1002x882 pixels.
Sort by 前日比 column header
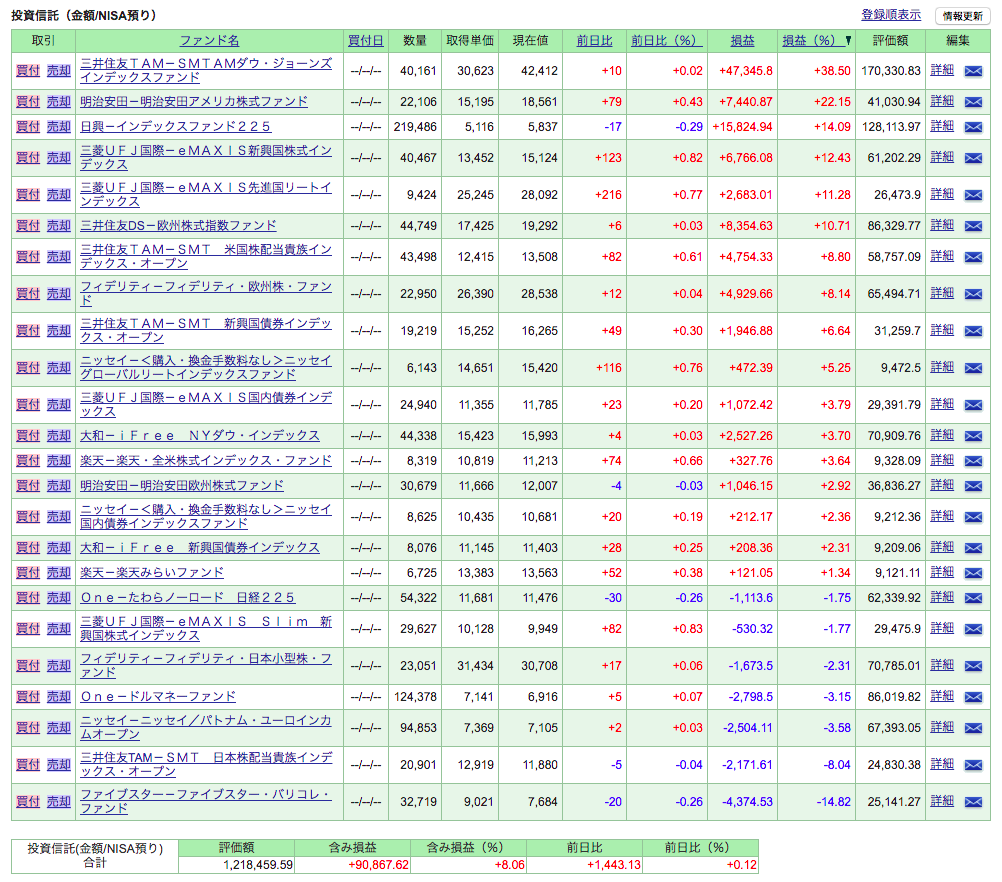pyautogui.click(x=594, y=41)
